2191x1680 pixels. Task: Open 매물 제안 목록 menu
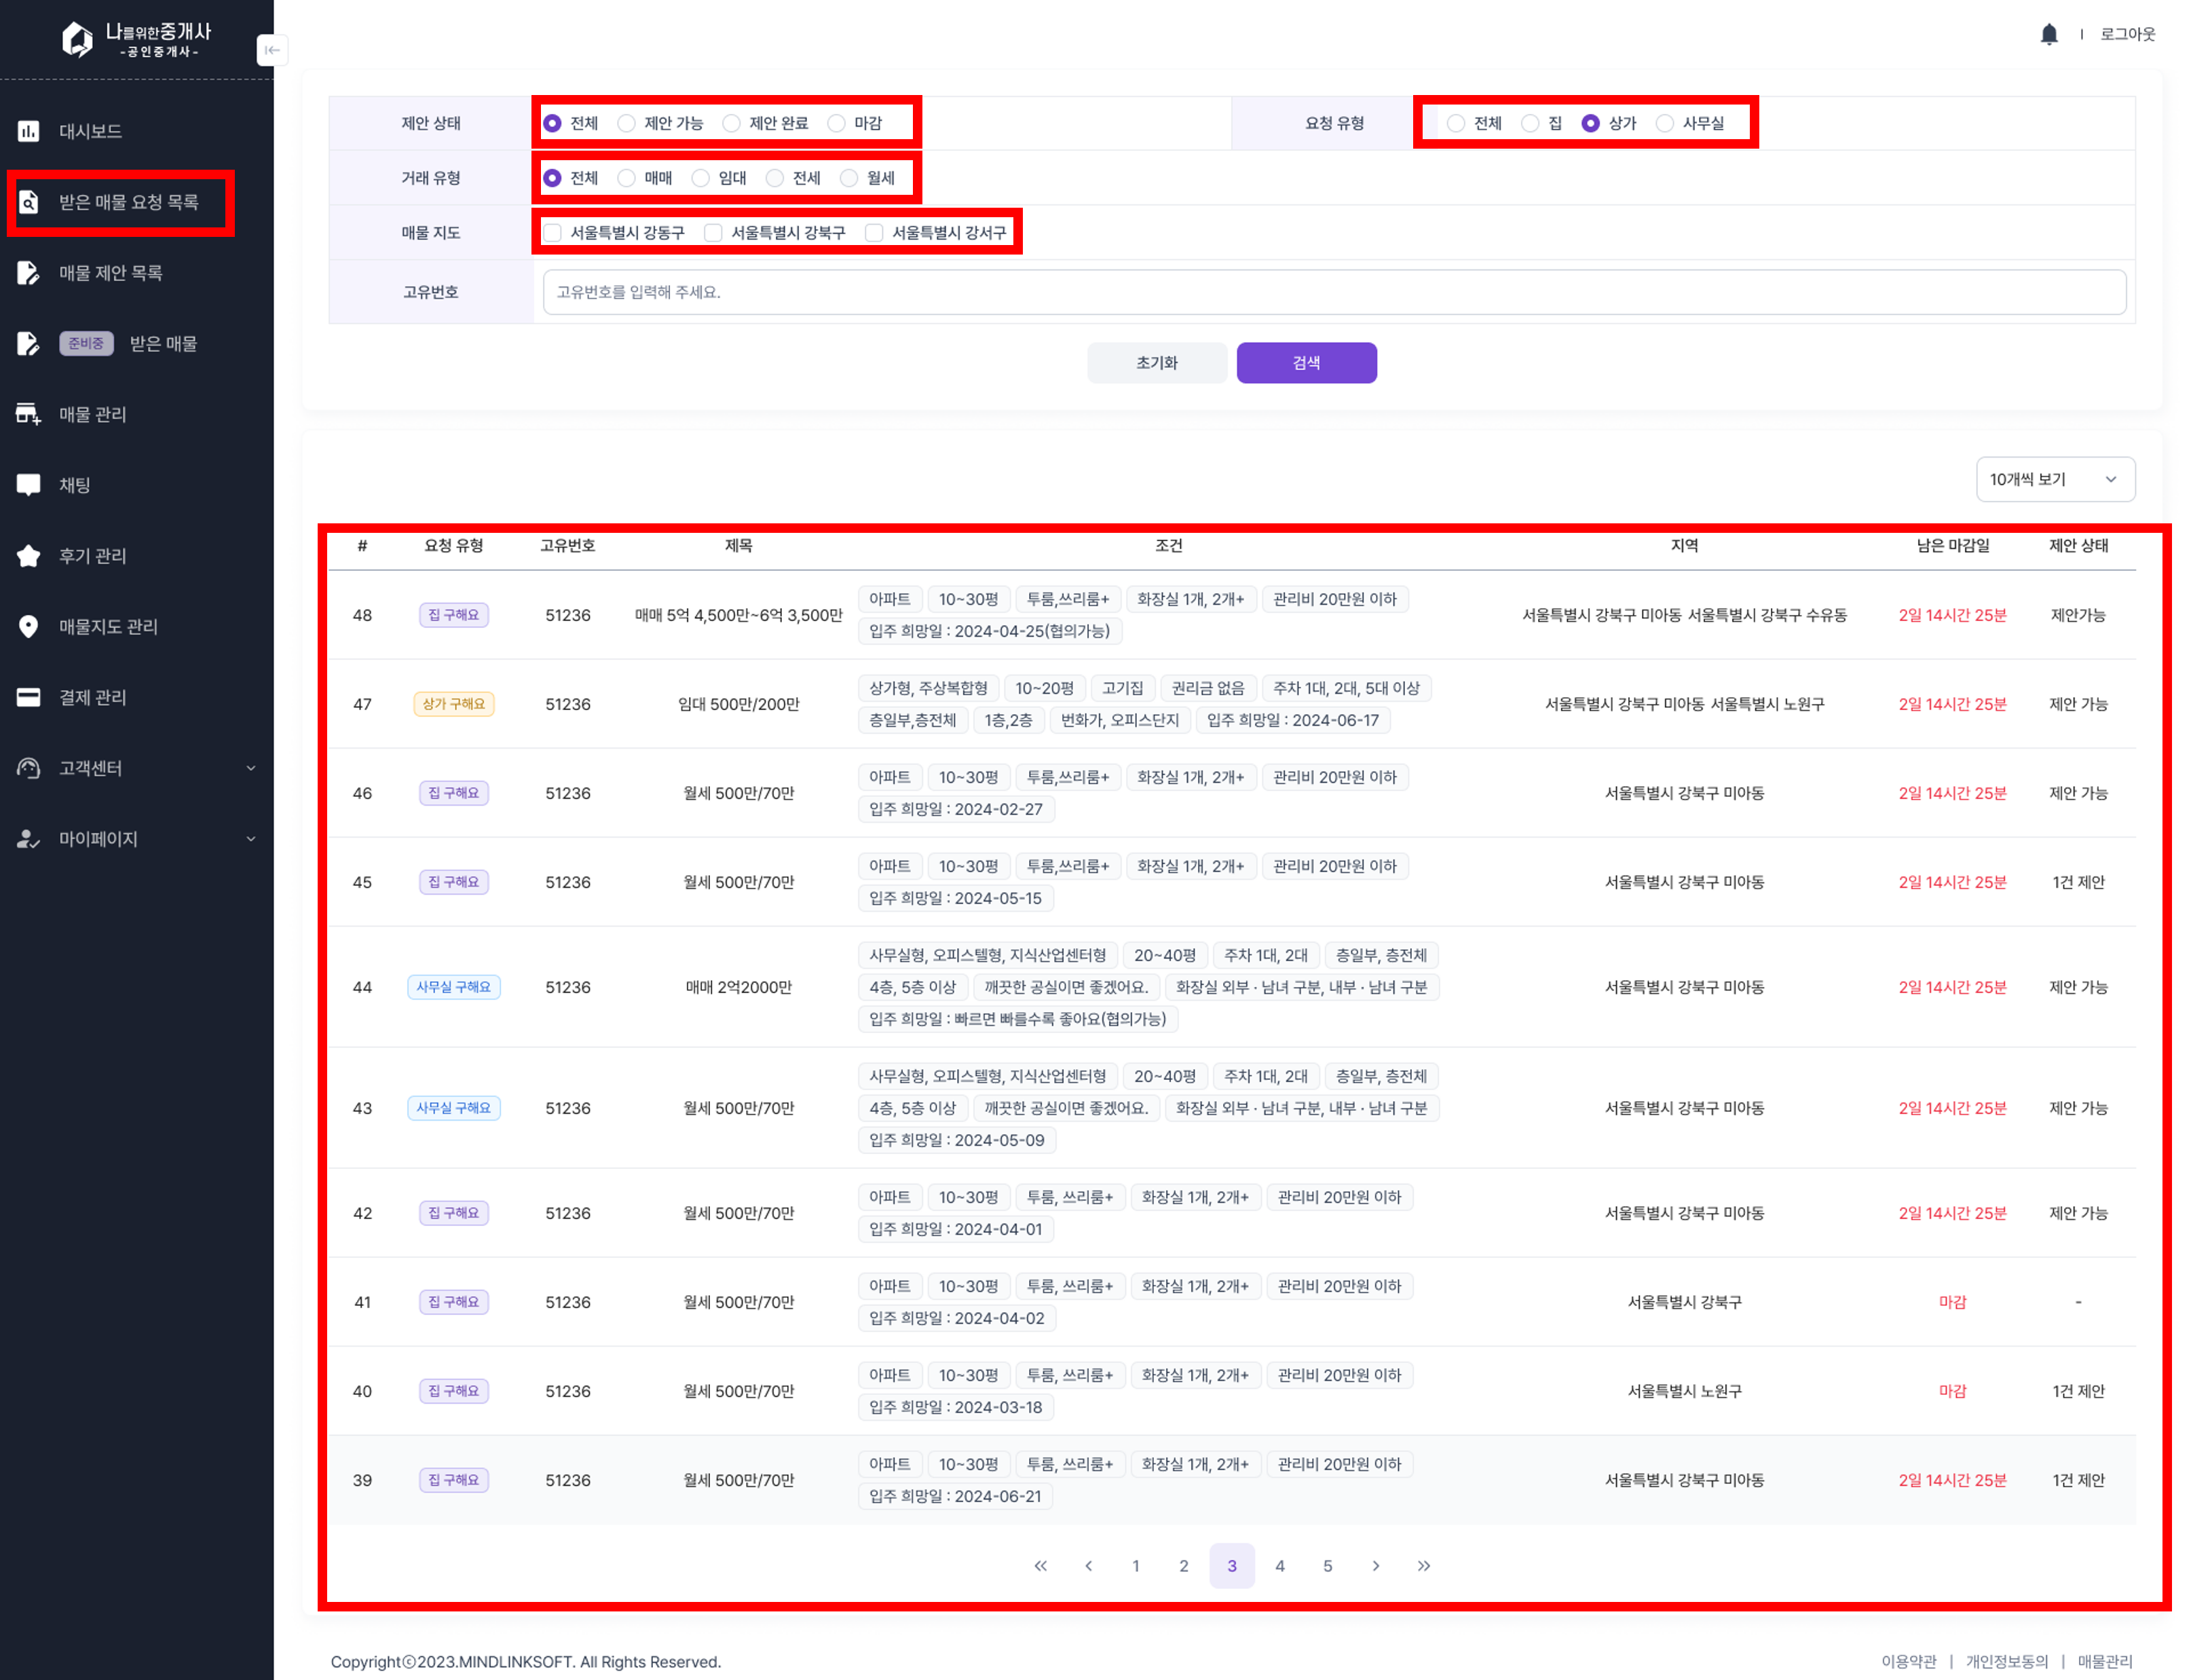(111, 273)
